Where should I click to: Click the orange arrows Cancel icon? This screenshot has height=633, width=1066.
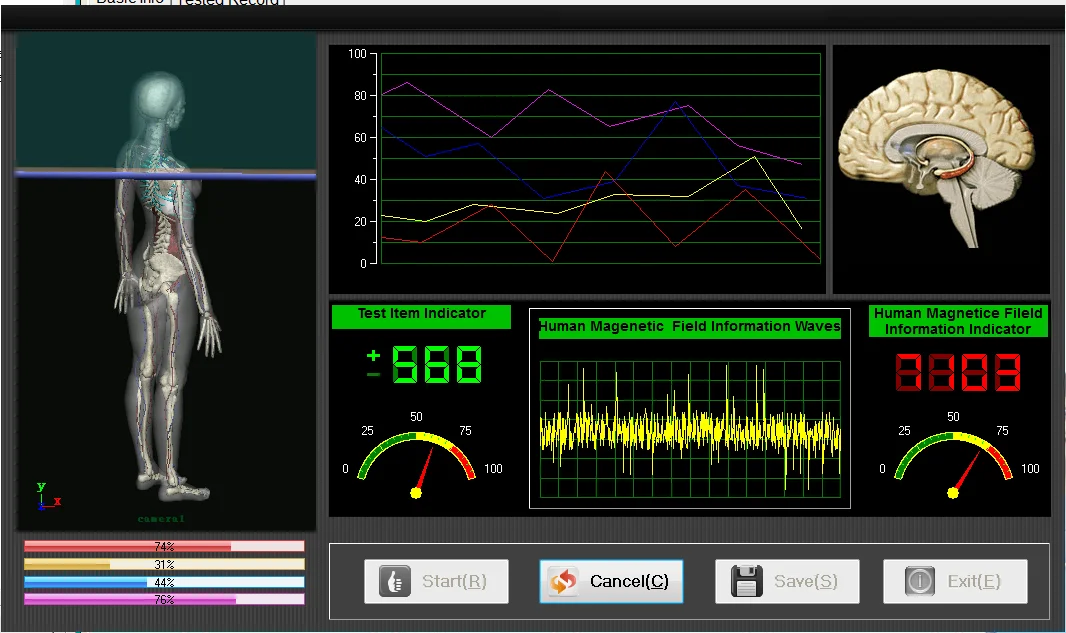point(563,582)
